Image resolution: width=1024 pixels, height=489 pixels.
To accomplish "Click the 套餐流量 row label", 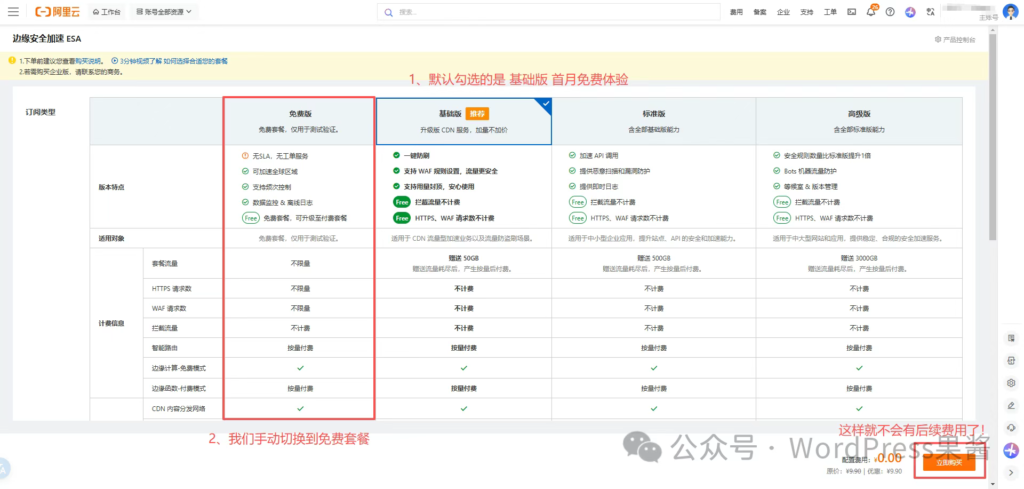I will [165, 264].
